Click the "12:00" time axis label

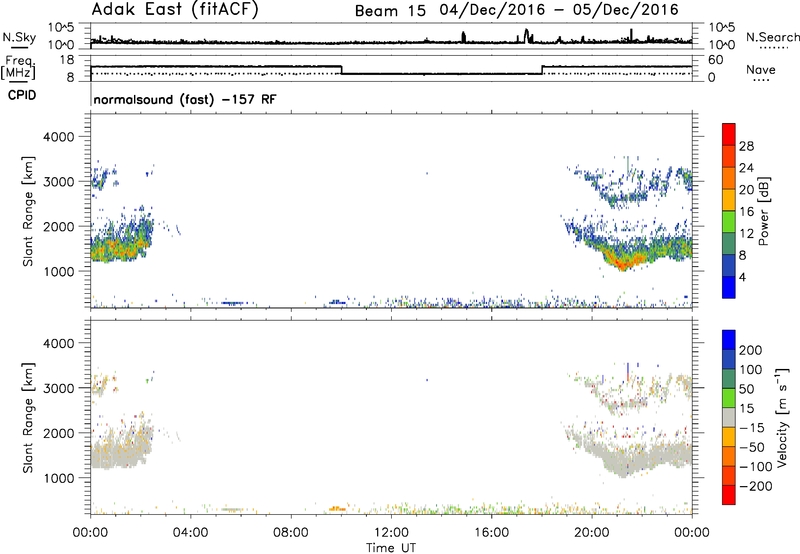[391, 533]
